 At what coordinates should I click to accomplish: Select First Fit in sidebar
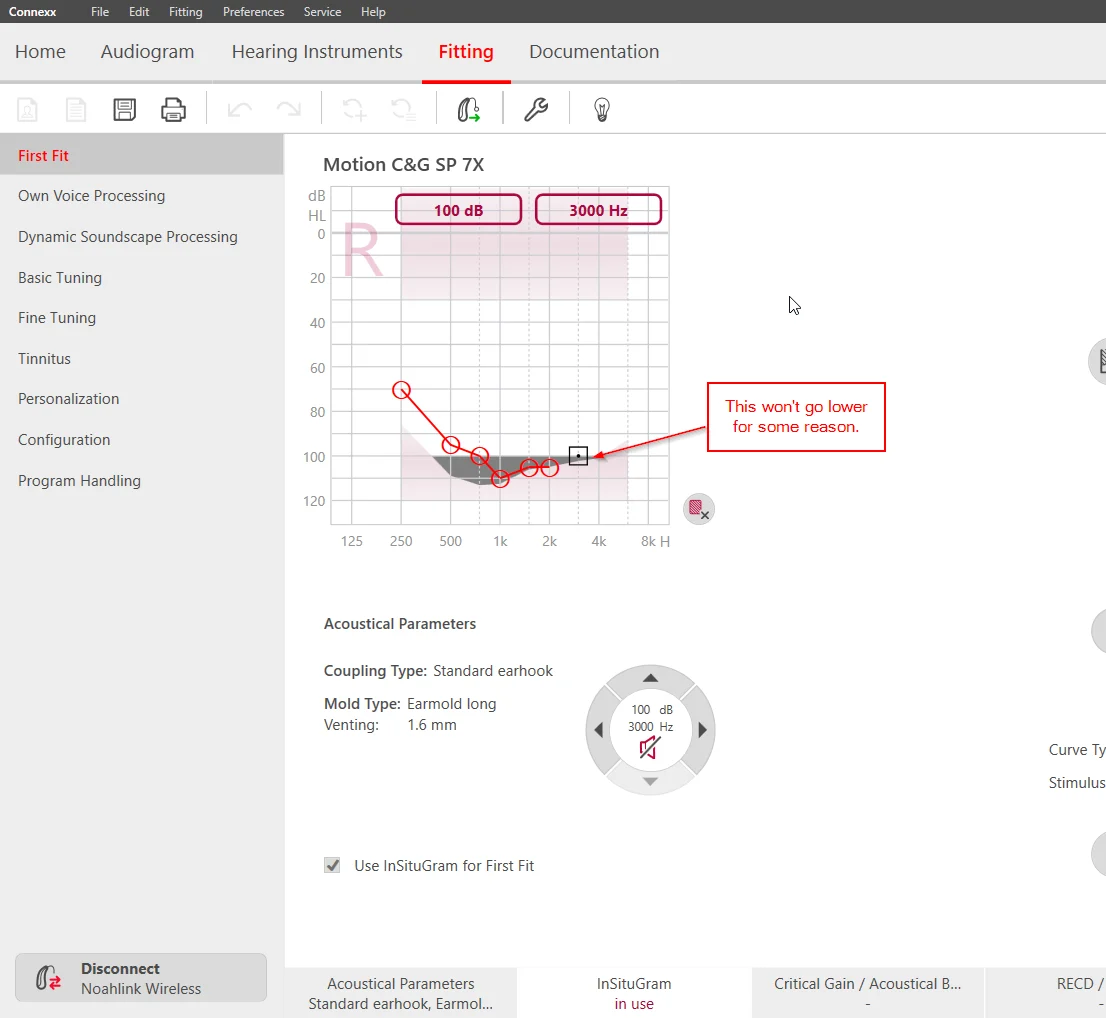coord(142,155)
